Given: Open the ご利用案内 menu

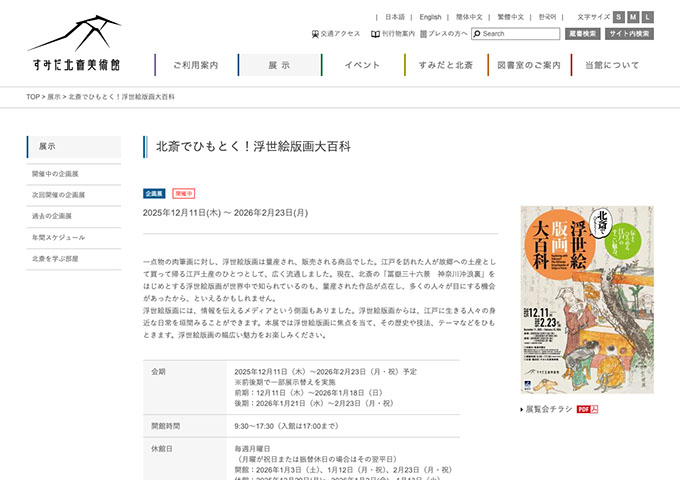Looking at the screenshot, I should click(x=196, y=65).
